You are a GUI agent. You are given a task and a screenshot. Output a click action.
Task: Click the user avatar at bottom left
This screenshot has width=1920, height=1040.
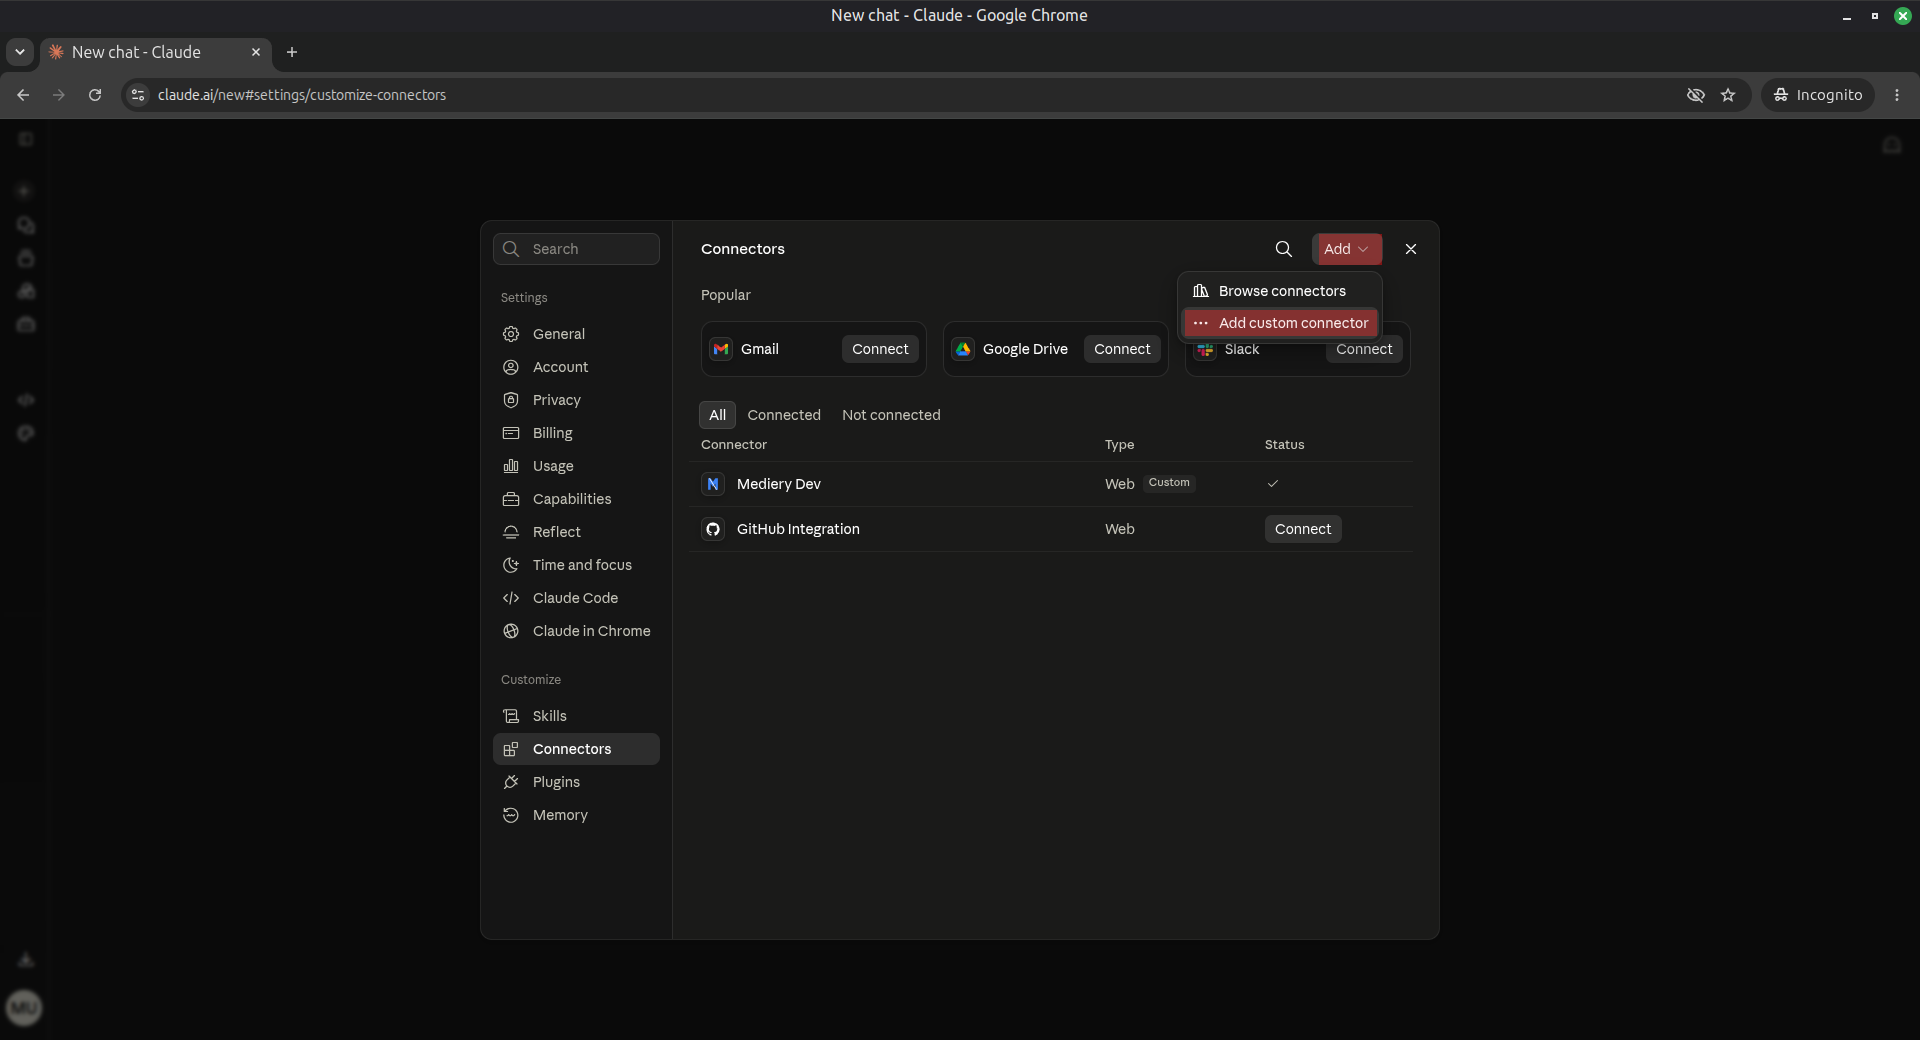click(24, 1007)
